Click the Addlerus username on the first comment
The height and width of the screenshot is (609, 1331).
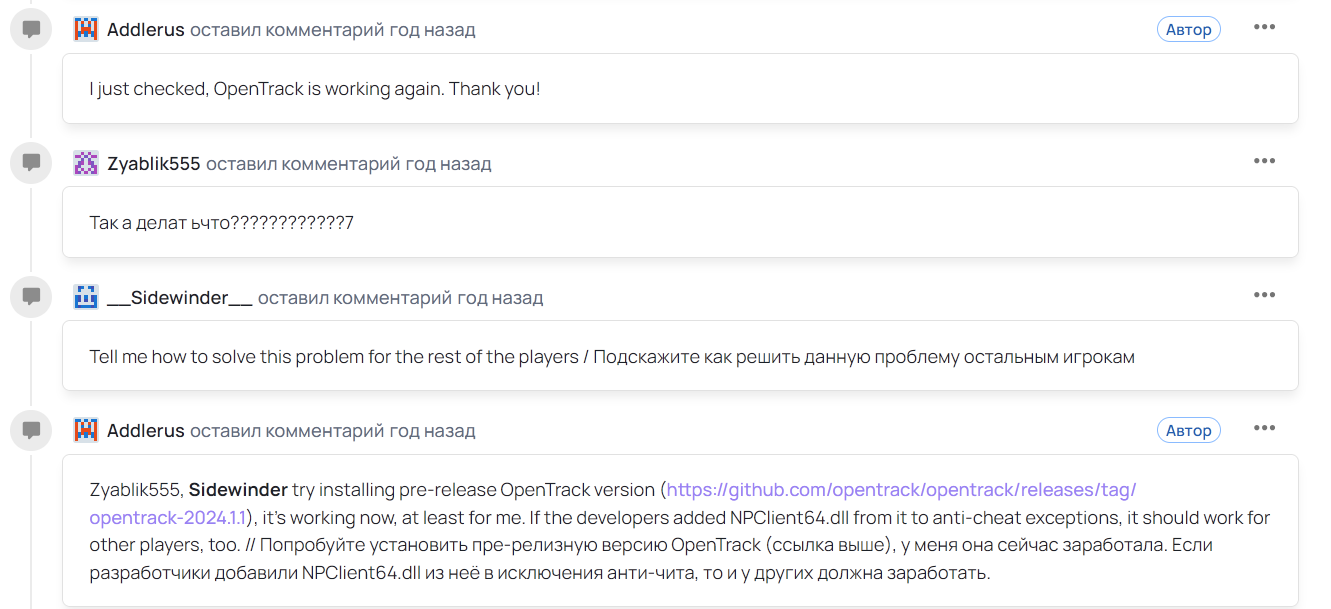(x=146, y=30)
